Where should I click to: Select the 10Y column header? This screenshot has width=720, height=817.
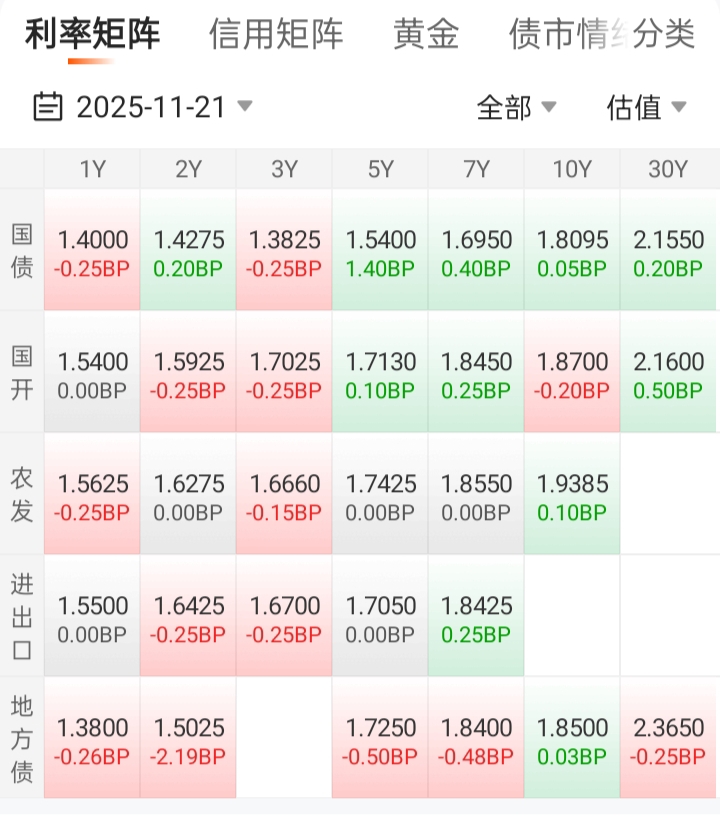[x=572, y=170]
